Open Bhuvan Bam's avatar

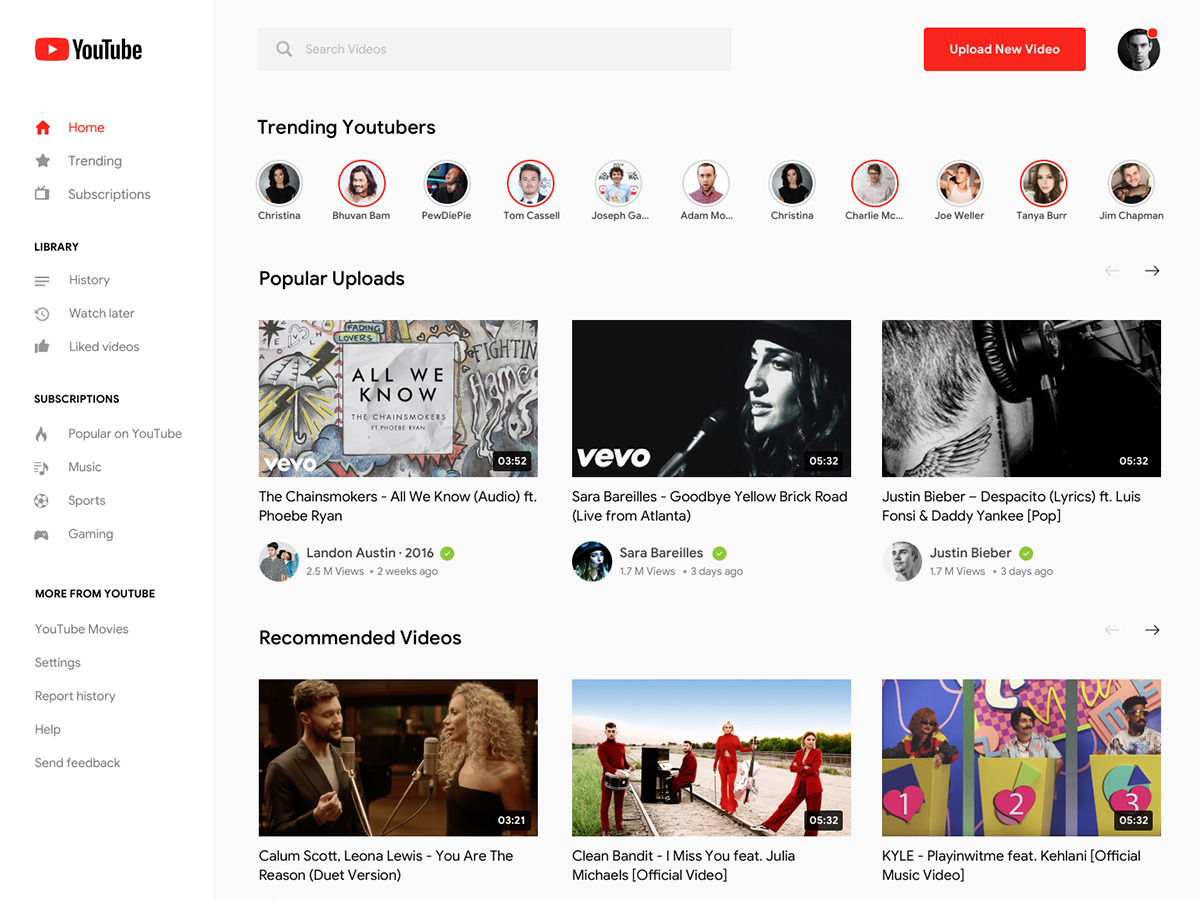click(x=362, y=184)
